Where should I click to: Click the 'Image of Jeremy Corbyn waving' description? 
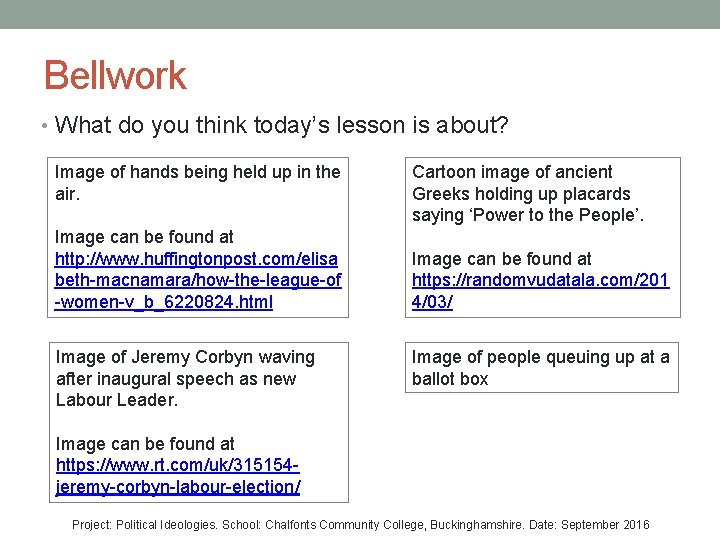click(x=185, y=379)
